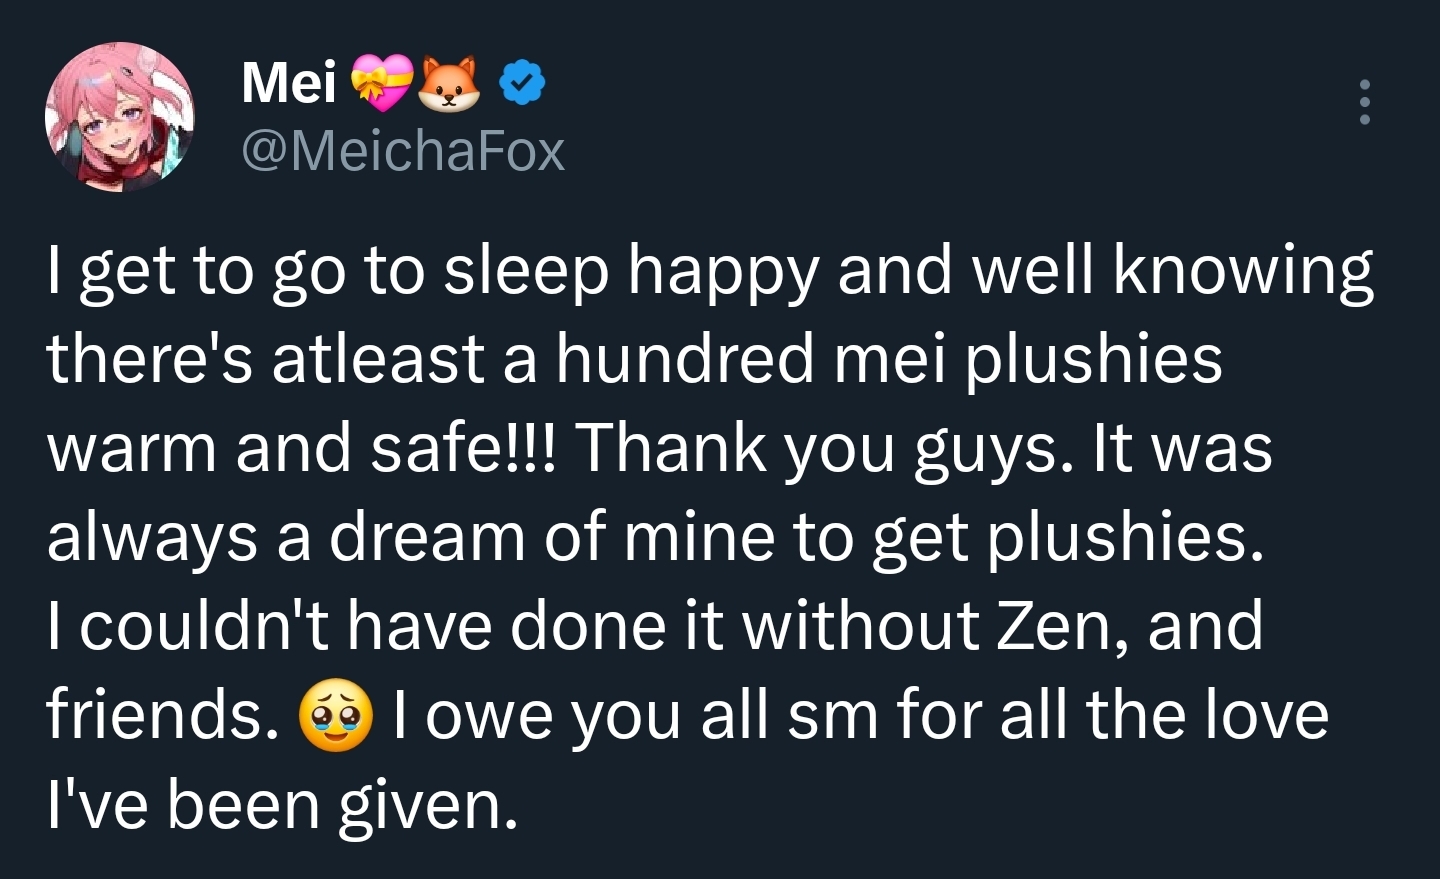
Task: Click the word "dream" in the tweet
Action: pyautogui.click(x=427, y=538)
